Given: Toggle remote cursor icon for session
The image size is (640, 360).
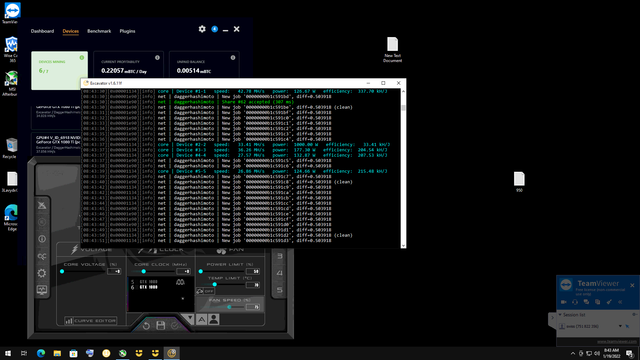Looking at the screenshot, I should coord(627,326).
